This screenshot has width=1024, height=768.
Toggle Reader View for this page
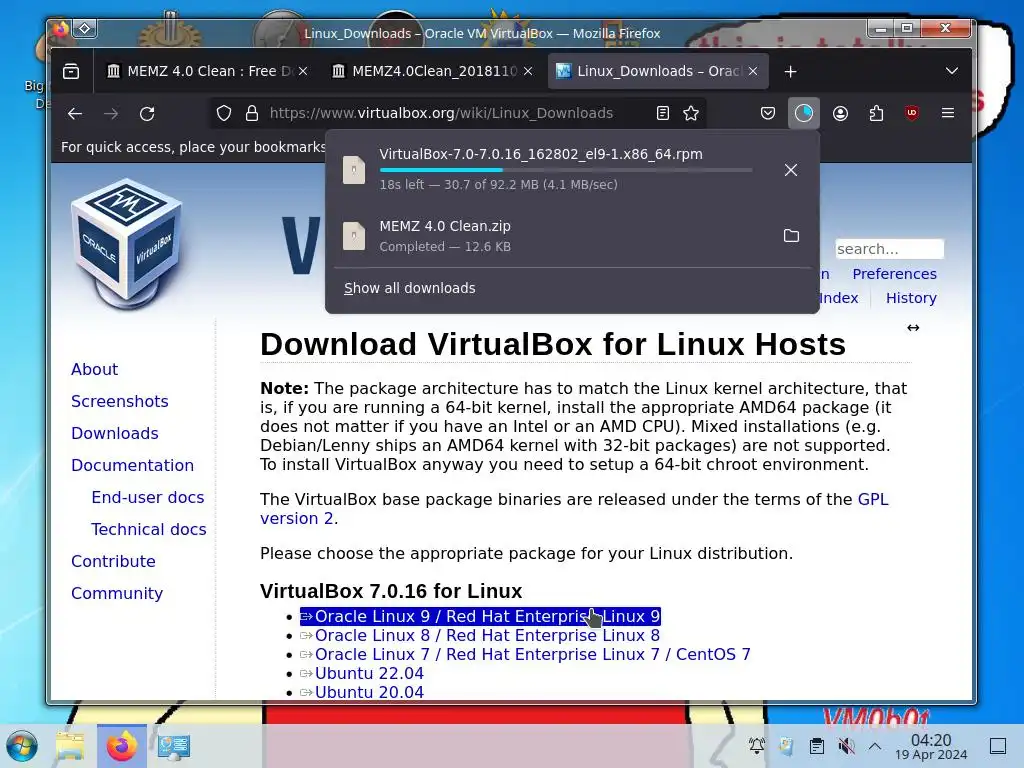(x=663, y=114)
